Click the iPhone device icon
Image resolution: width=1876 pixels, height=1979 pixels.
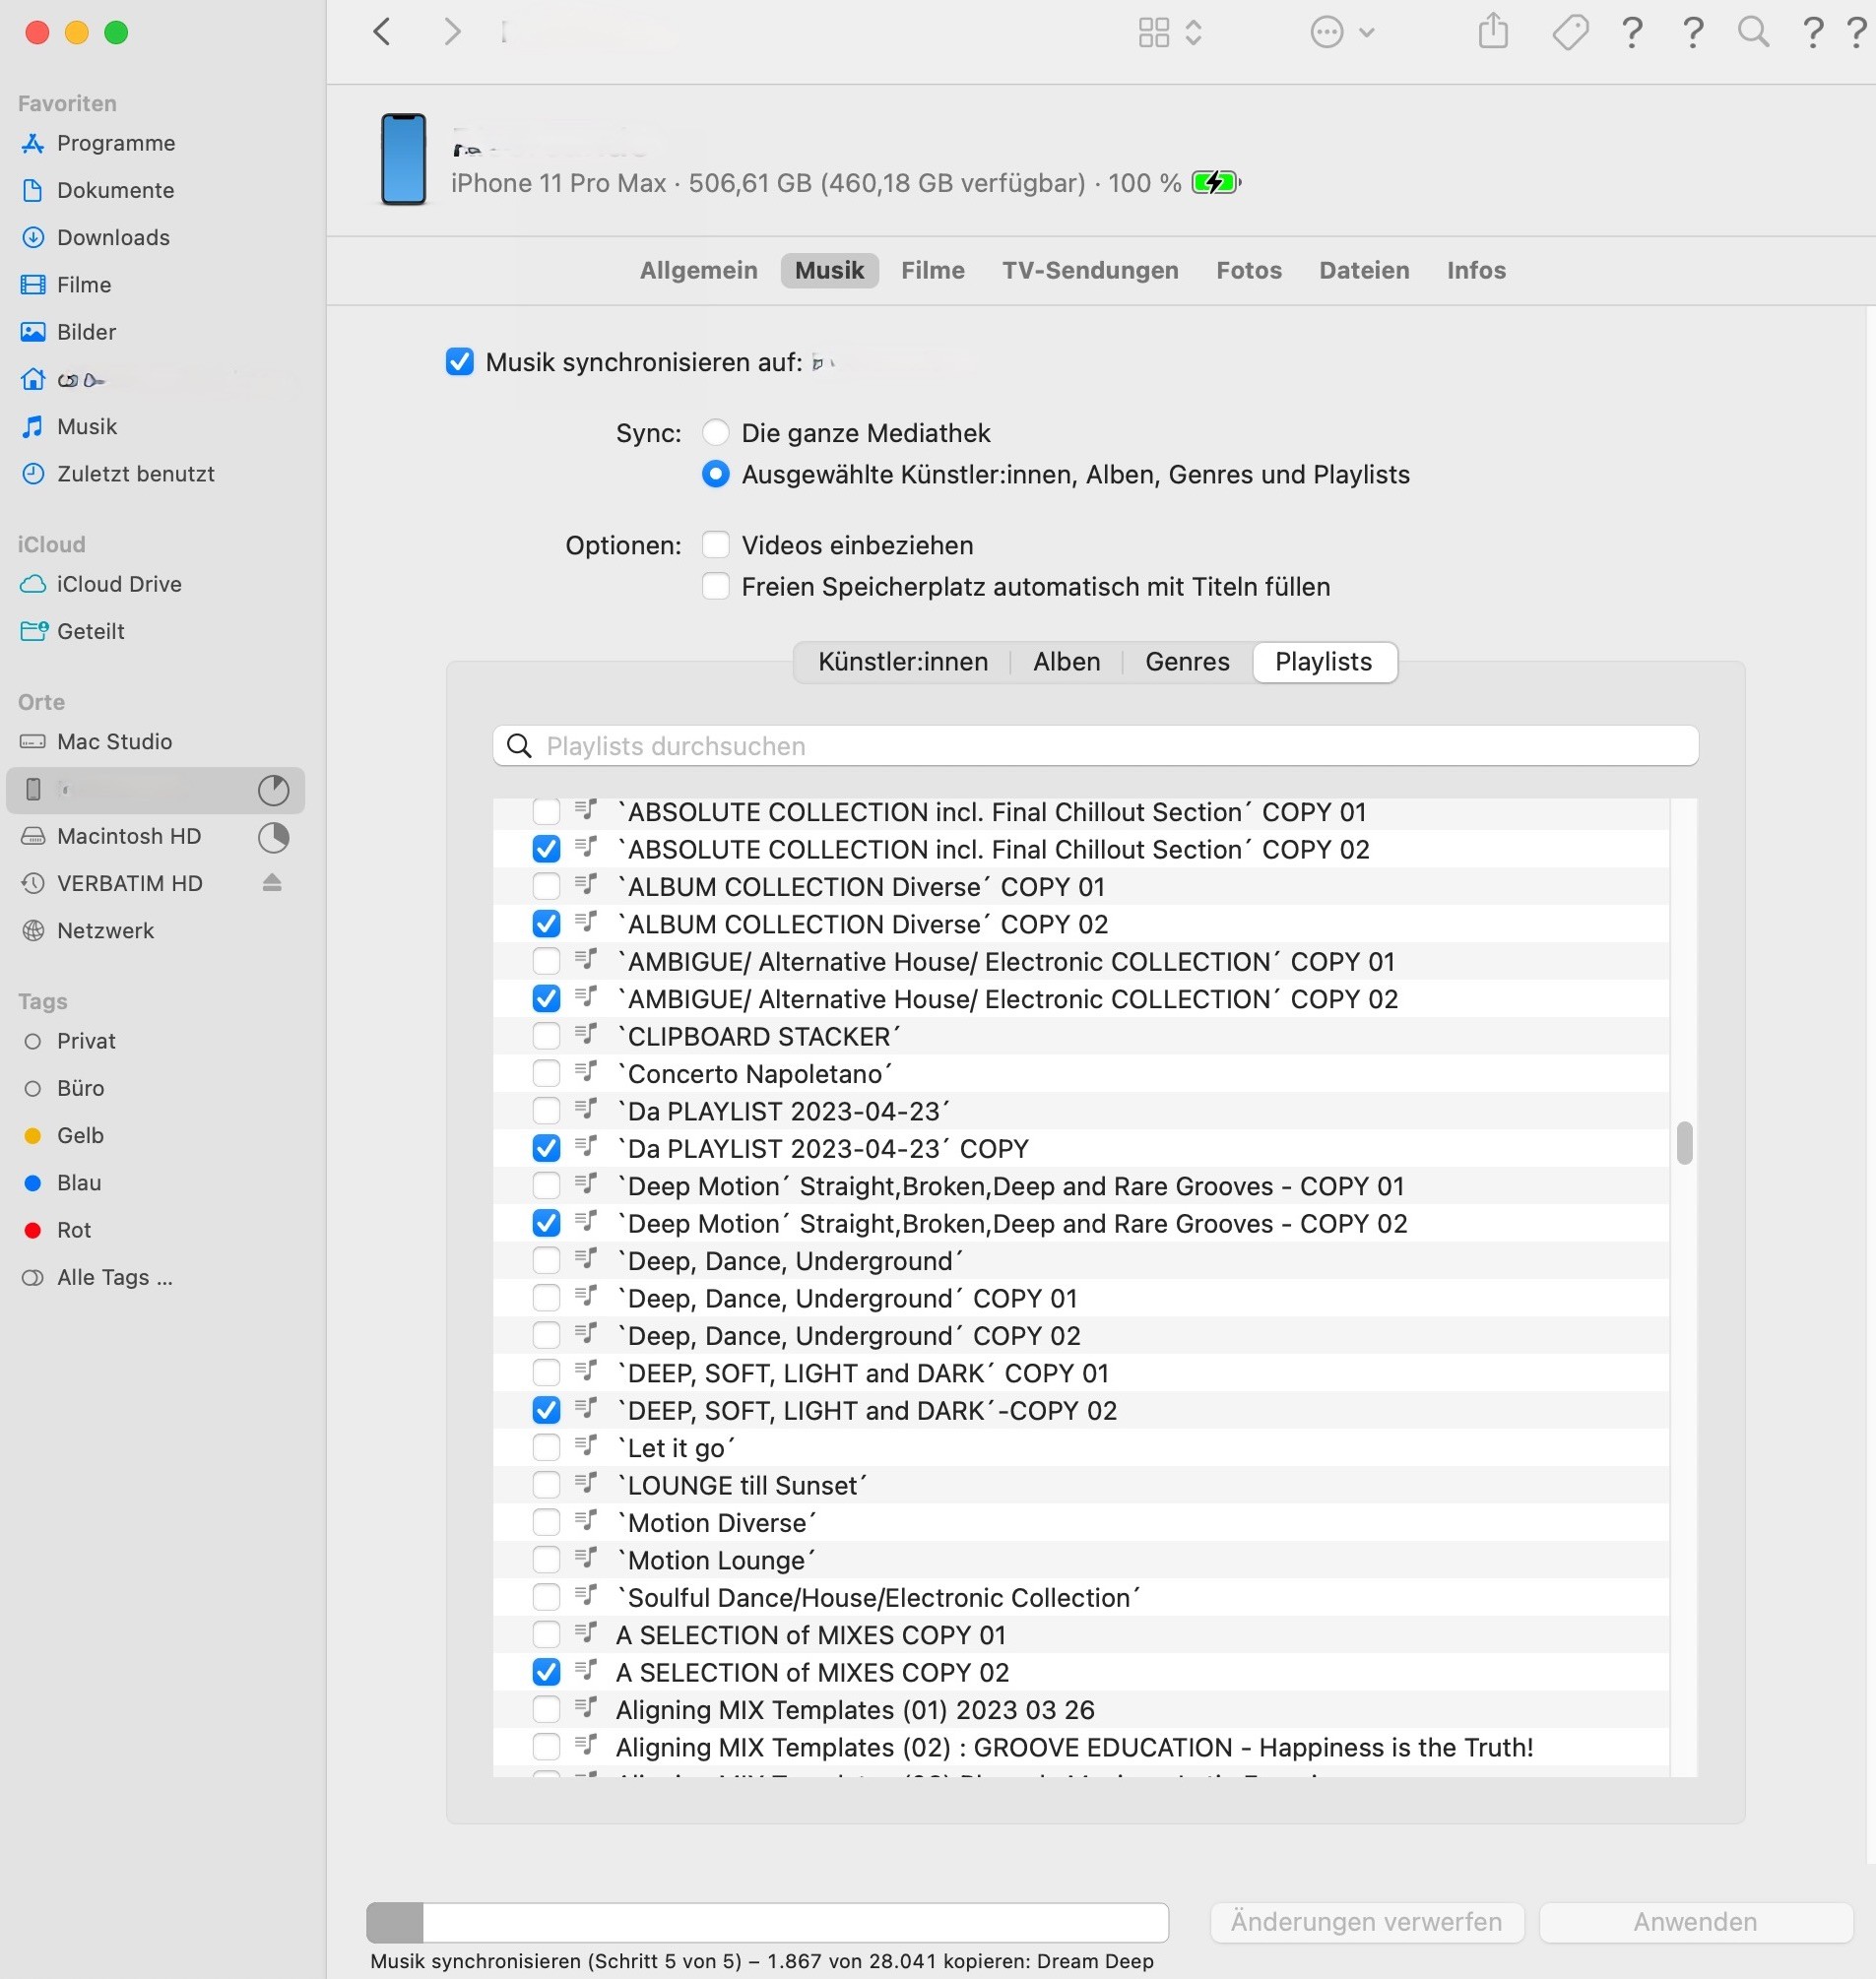[403, 160]
